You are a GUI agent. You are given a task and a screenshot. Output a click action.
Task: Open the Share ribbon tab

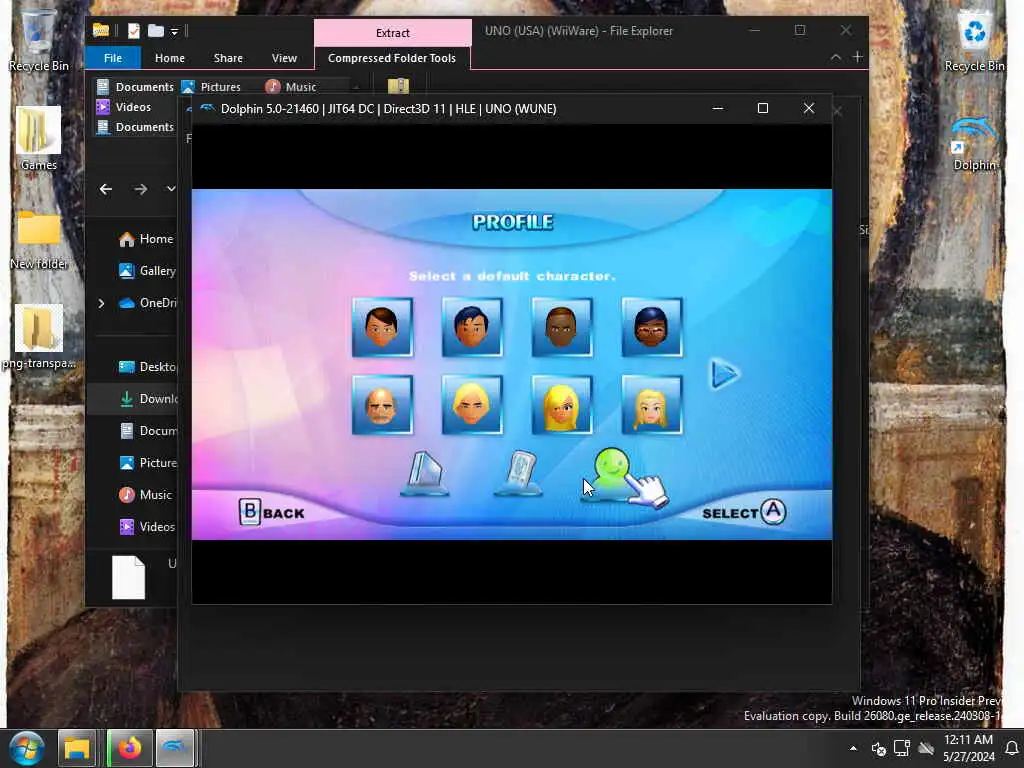coord(228,58)
